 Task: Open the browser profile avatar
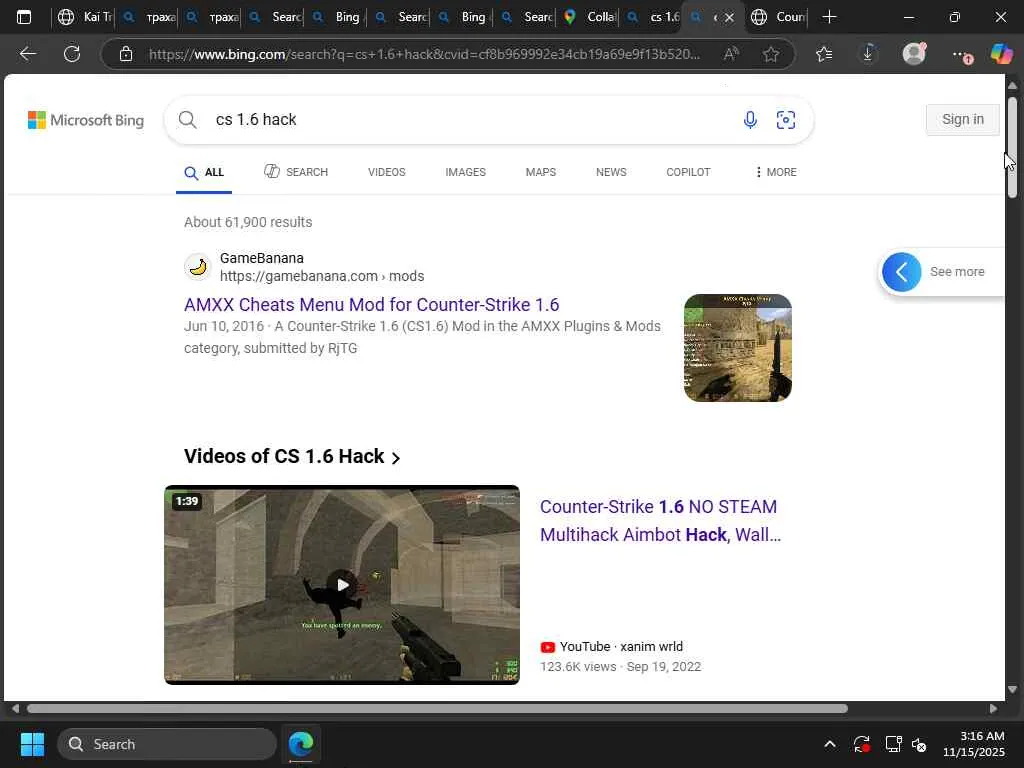pyautogui.click(x=914, y=54)
